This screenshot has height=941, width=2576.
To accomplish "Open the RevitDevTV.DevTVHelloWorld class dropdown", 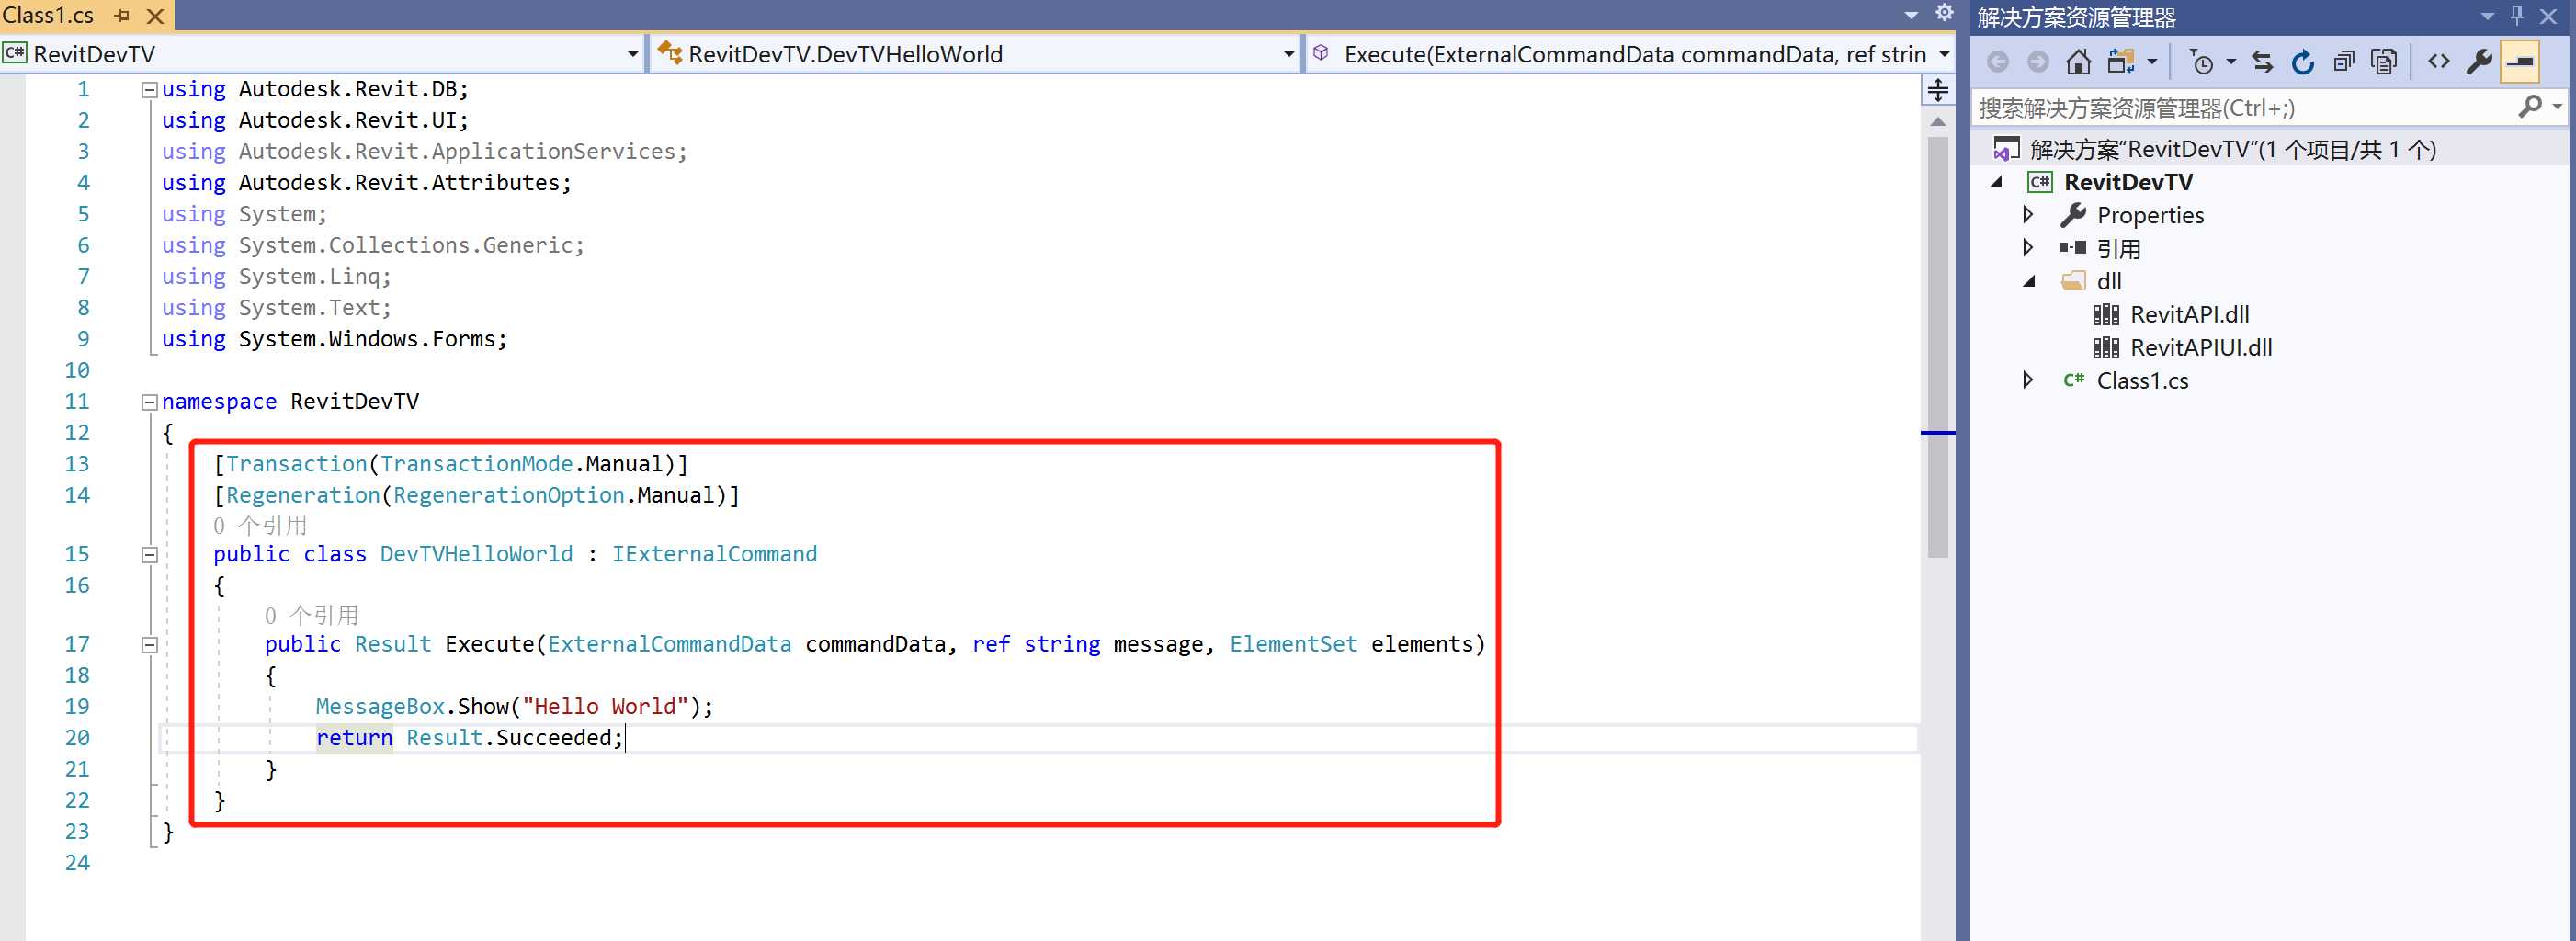I will tap(1288, 54).
